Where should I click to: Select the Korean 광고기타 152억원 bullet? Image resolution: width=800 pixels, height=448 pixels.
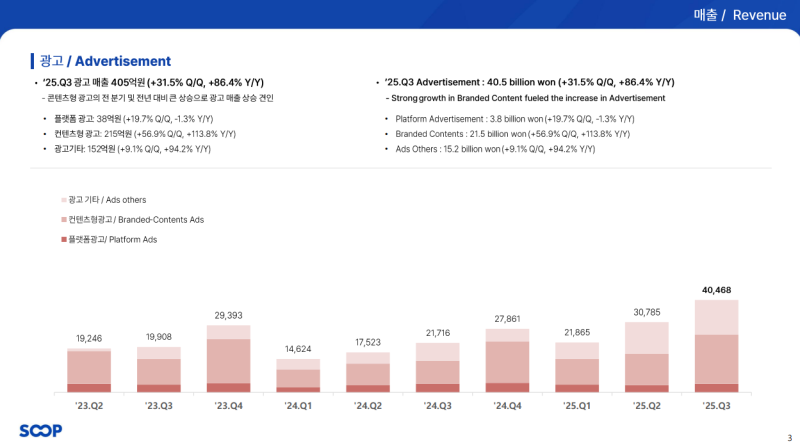click(132, 148)
